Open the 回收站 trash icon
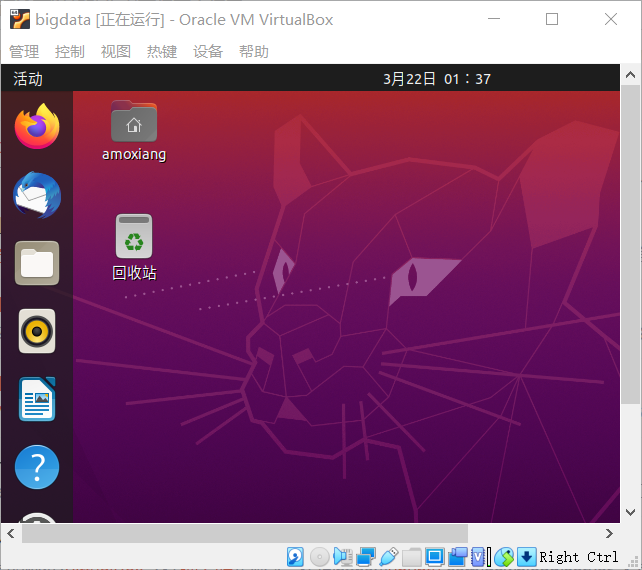Image resolution: width=642 pixels, height=570 pixels. click(134, 248)
